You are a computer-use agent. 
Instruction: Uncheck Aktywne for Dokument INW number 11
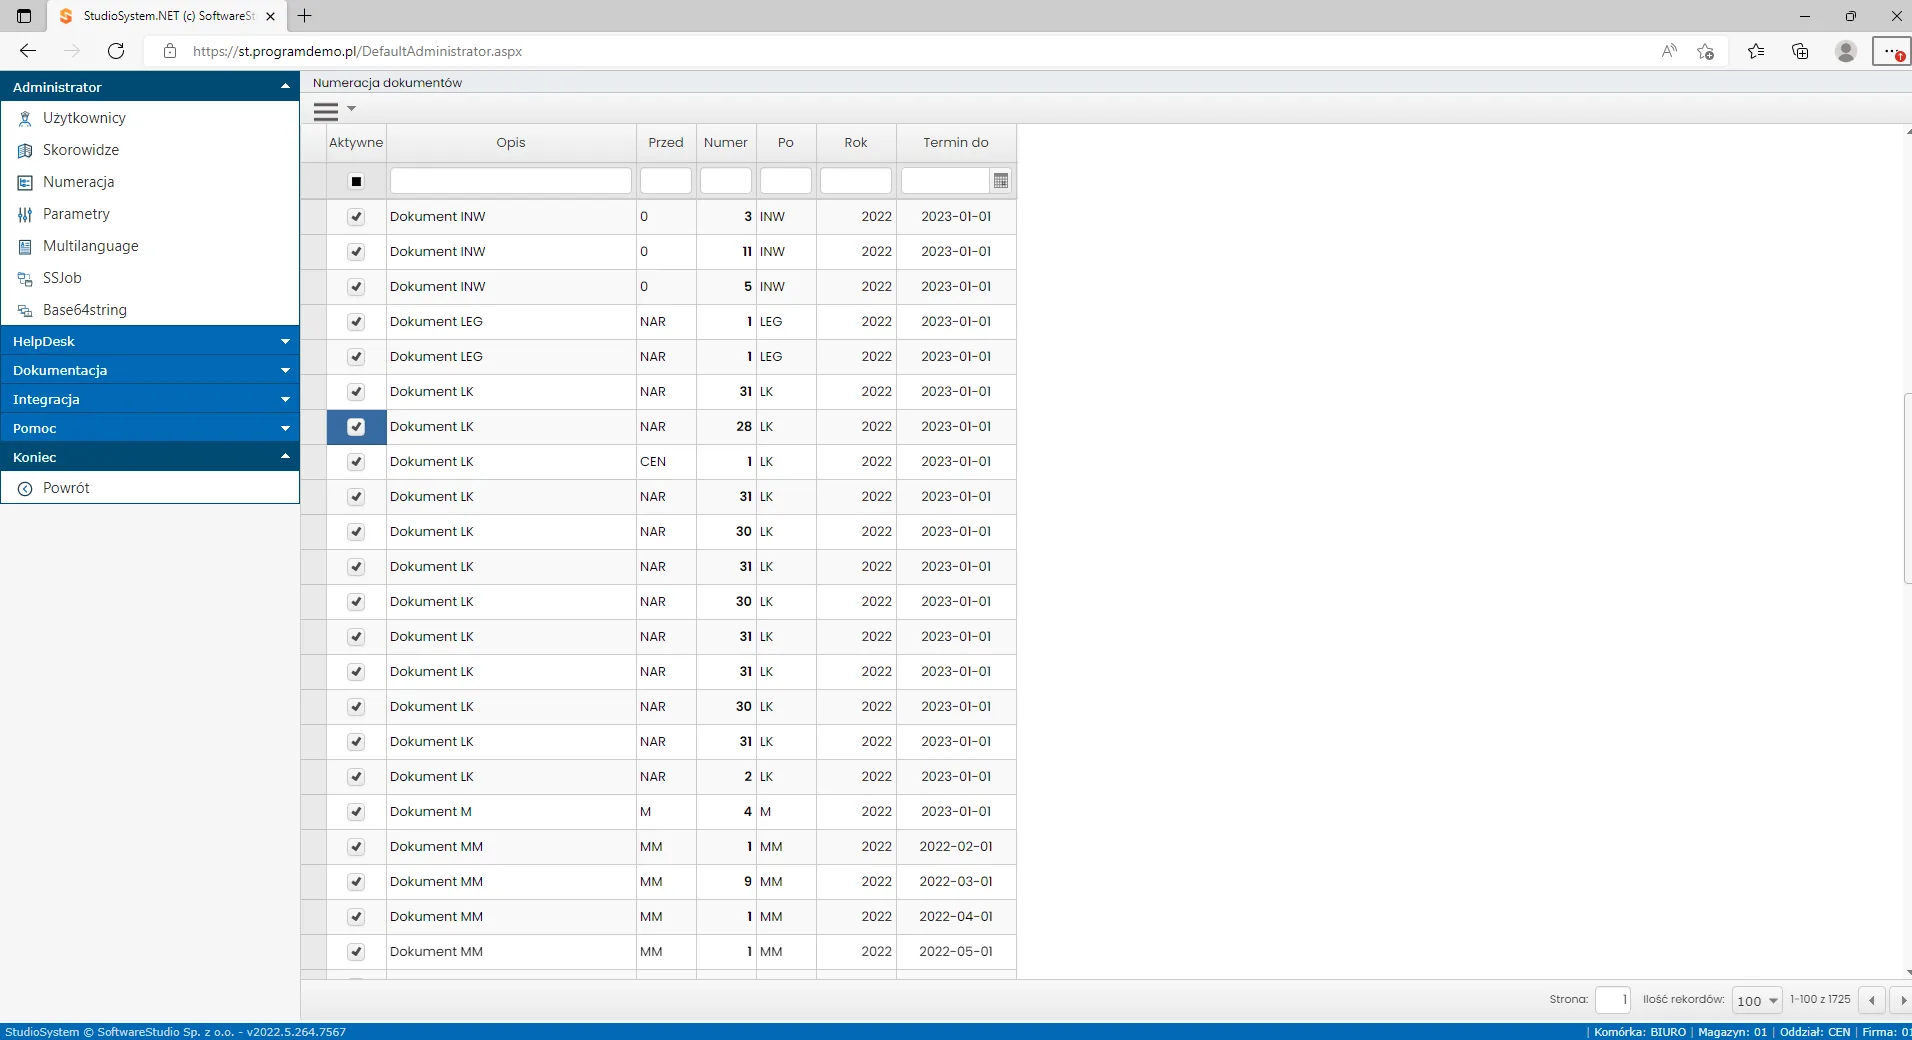356,252
